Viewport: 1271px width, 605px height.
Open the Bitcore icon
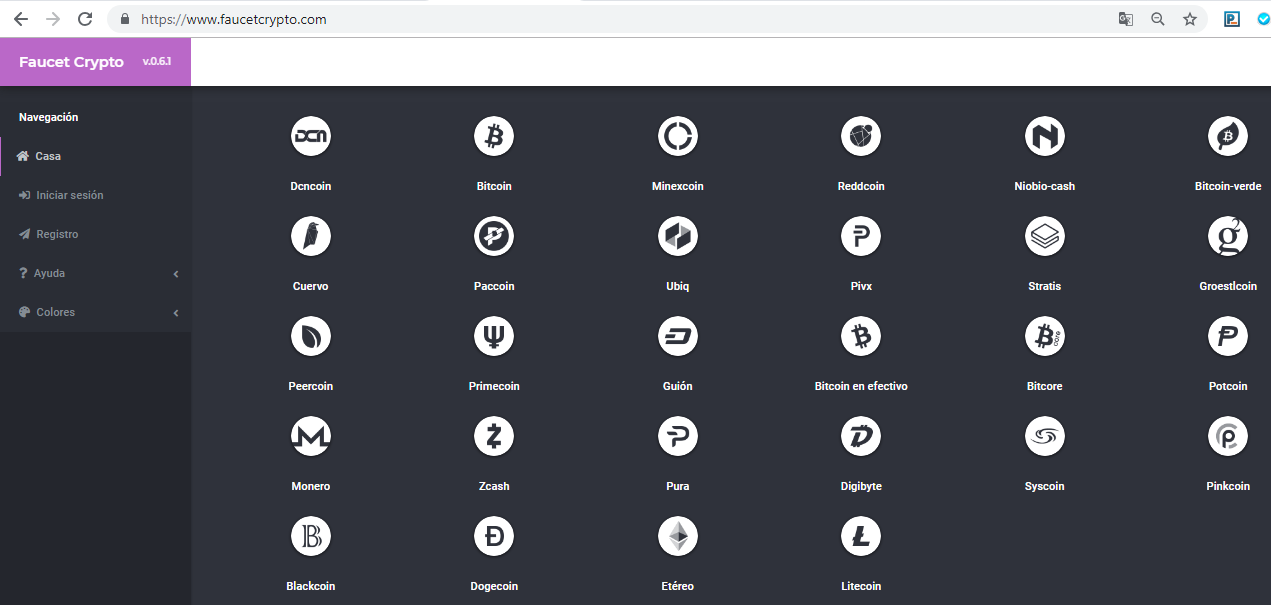pyautogui.click(x=1045, y=336)
